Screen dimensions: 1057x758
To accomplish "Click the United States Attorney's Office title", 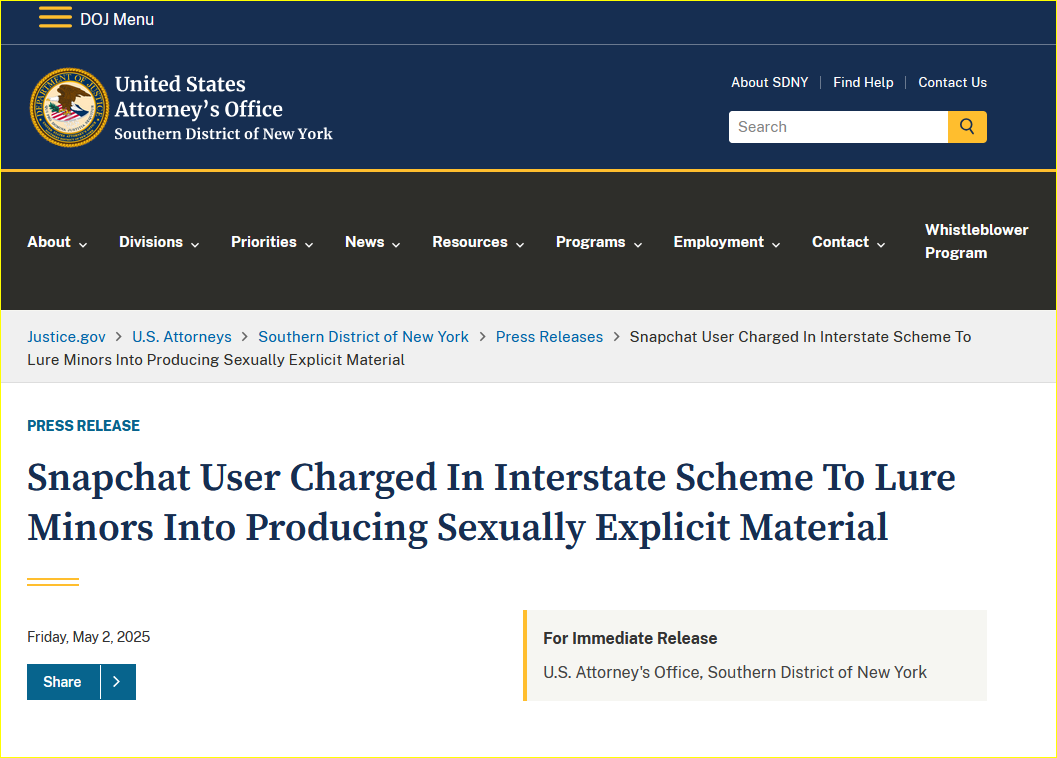I will 223,107.
